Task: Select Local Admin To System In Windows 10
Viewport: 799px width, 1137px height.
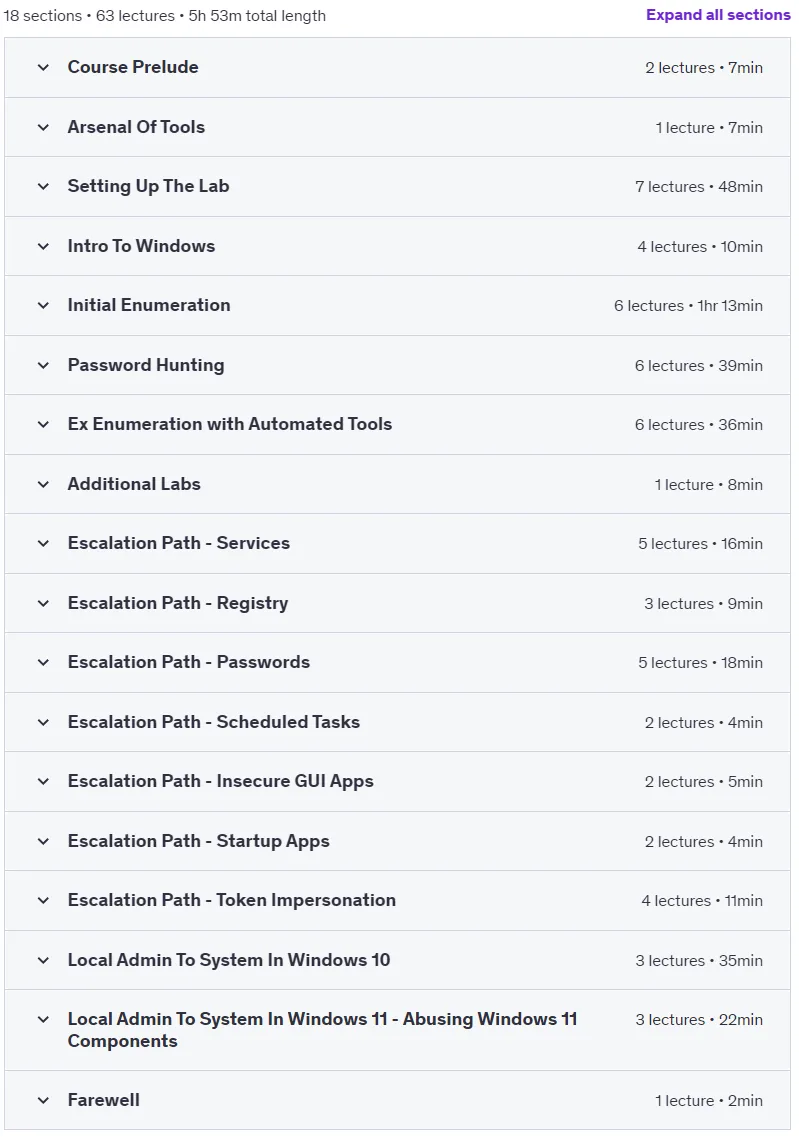Action: (229, 960)
